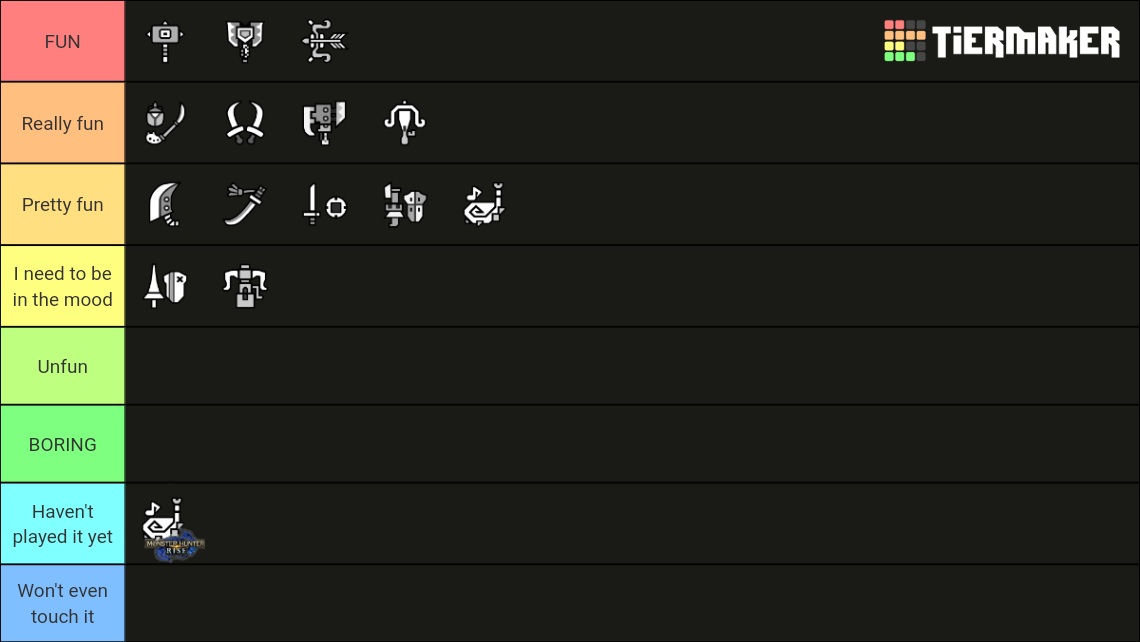Click the red color block of the FUN row
Image resolution: width=1140 pixels, height=642 pixels.
click(x=62, y=41)
